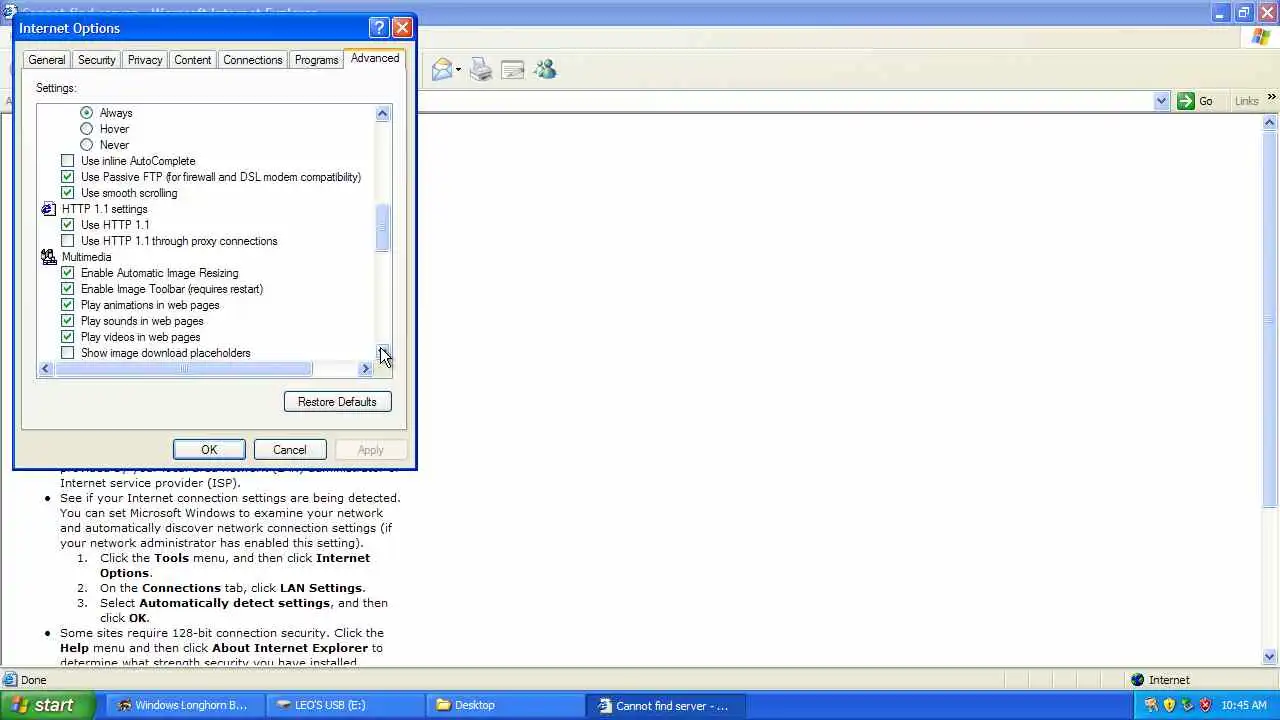The image size is (1280, 720).
Task: Click the Go button label
Action: point(1206,101)
